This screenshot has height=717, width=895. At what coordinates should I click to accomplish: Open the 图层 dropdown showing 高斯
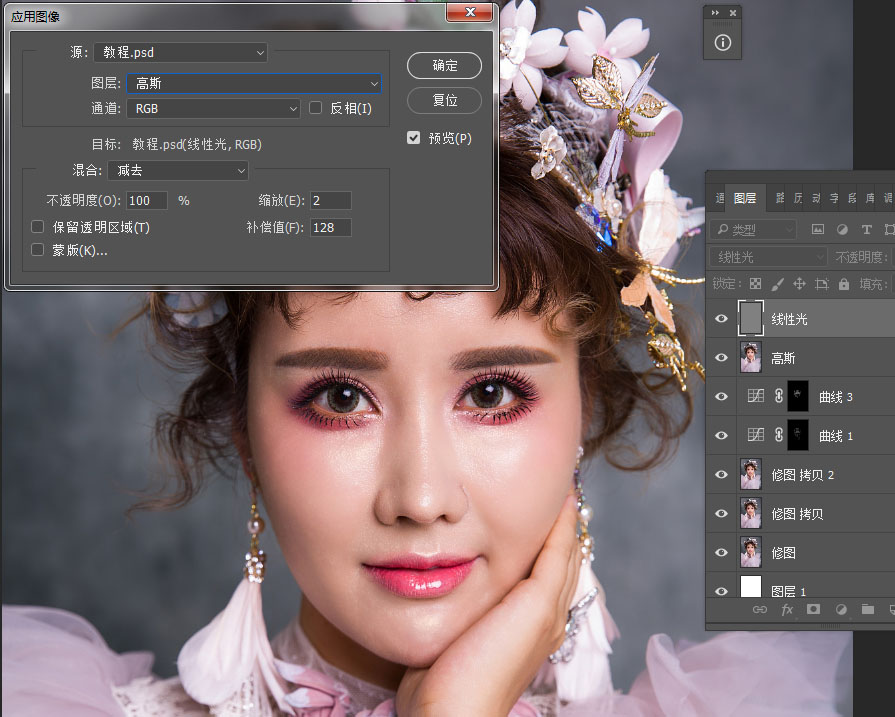point(254,83)
